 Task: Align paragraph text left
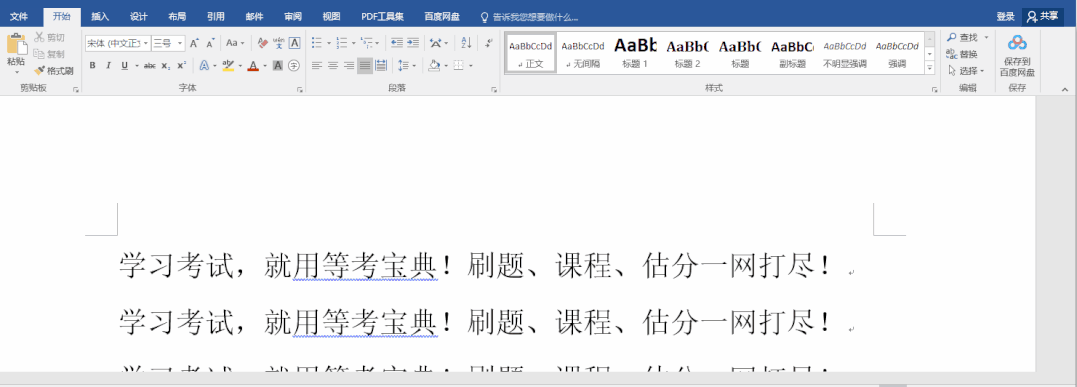click(x=317, y=66)
